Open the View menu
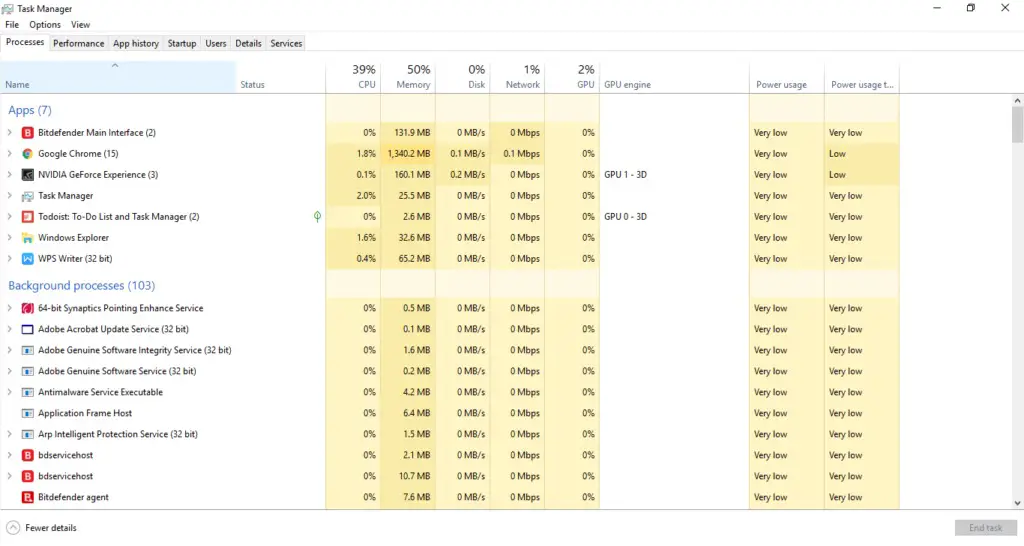Screen dimensions: 1024x546 pyautogui.click(x=80, y=25)
